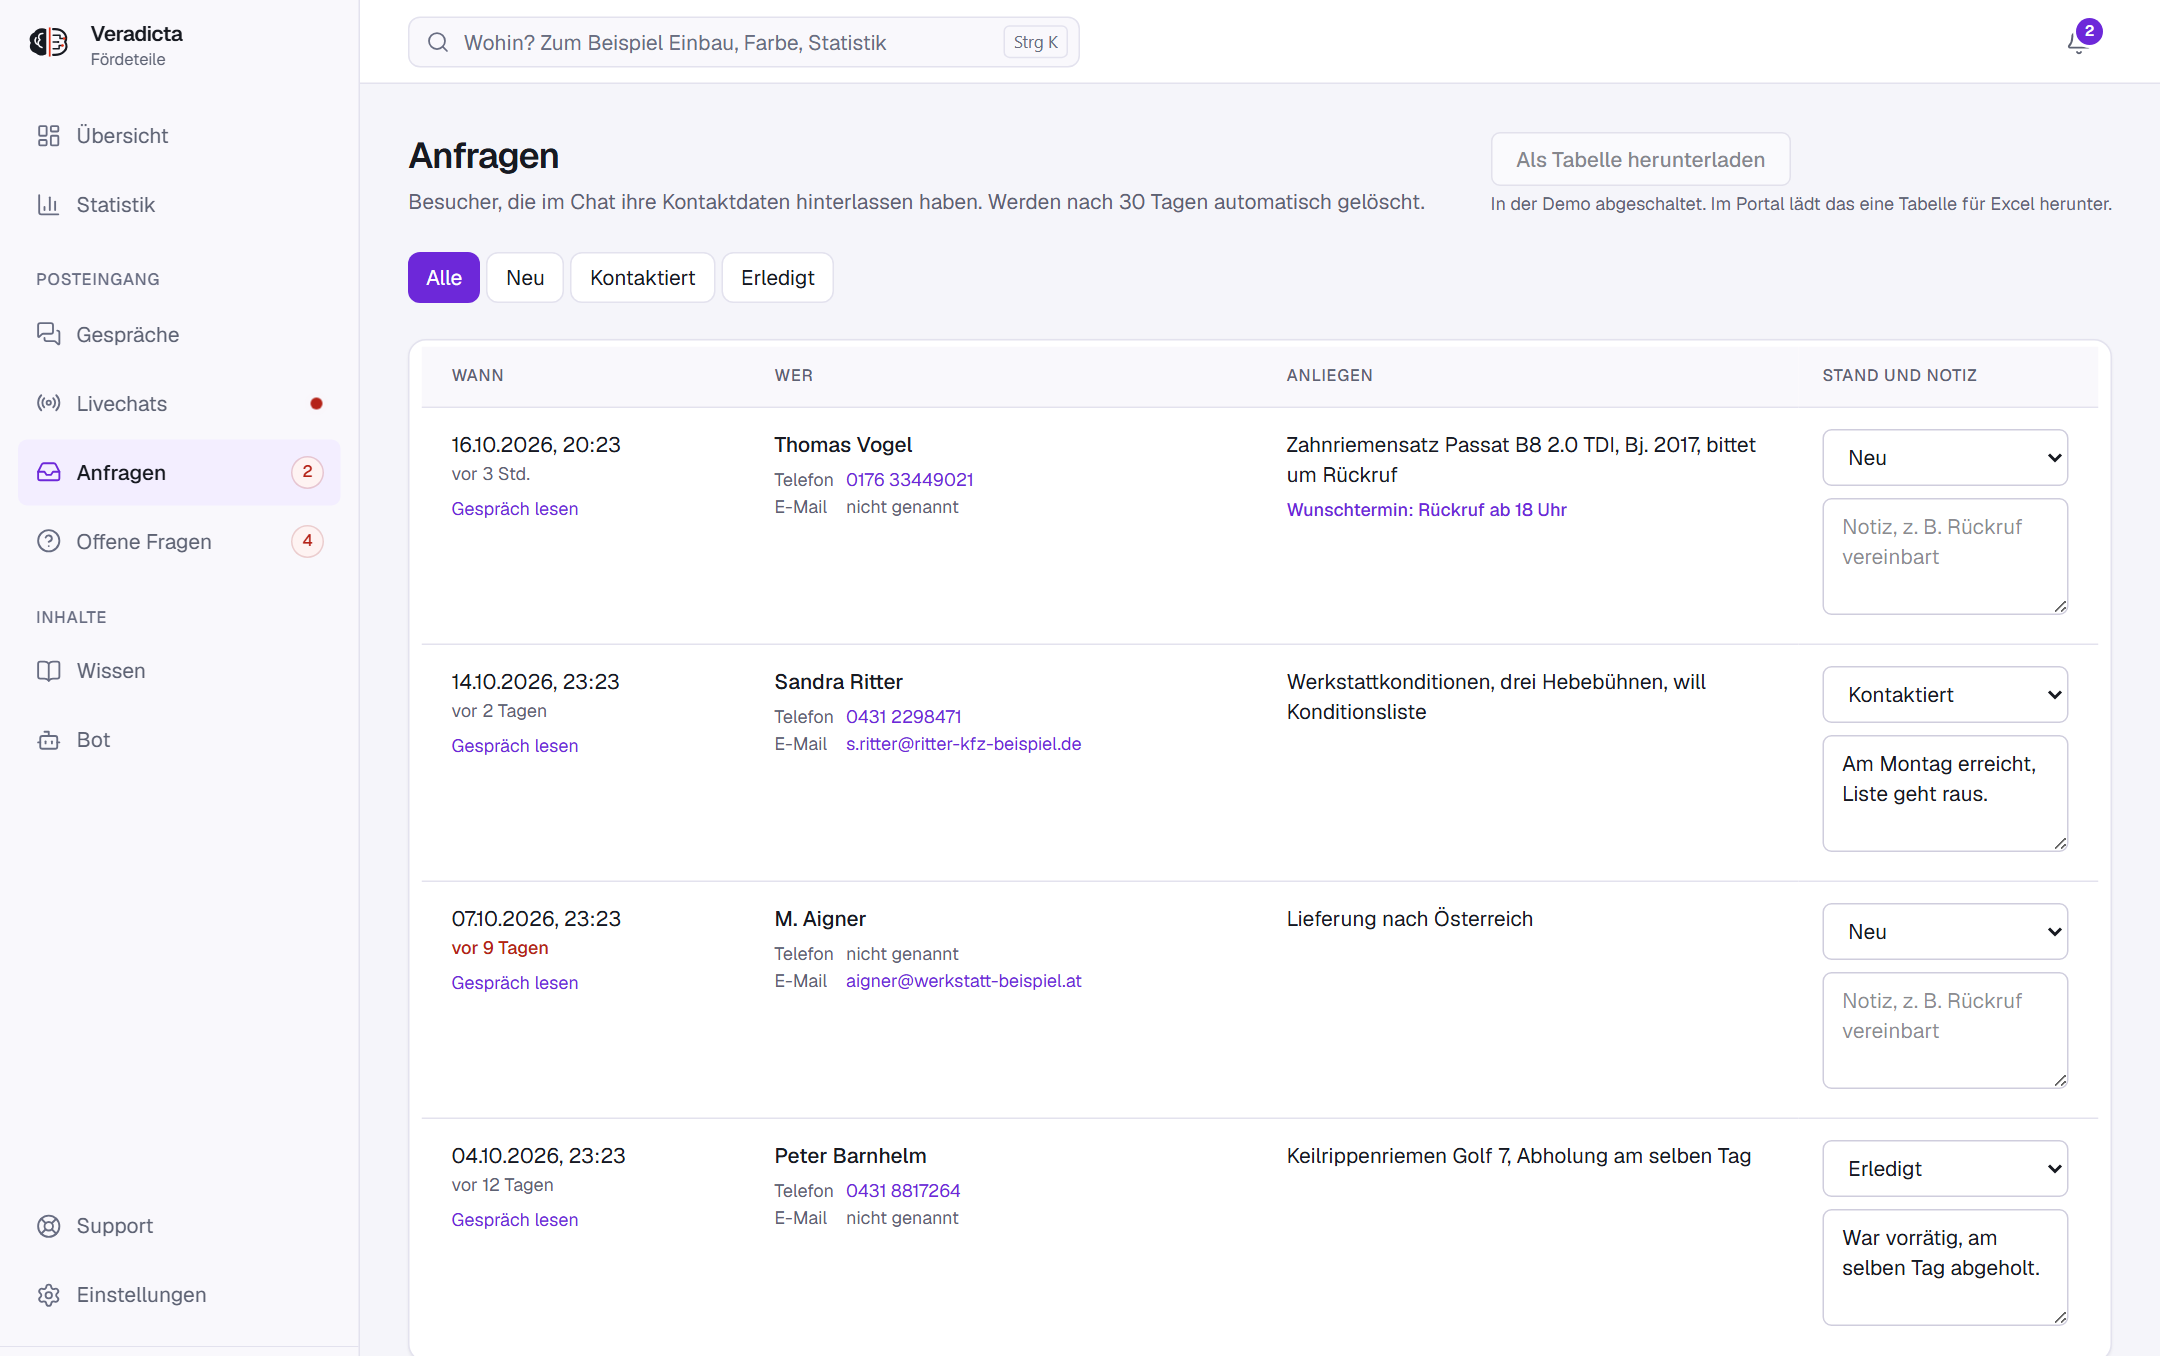Screen dimensions: 2160x1356
Task: Open Gespräch lesen for Sandra Ritter
Action: tap(515, 746)
